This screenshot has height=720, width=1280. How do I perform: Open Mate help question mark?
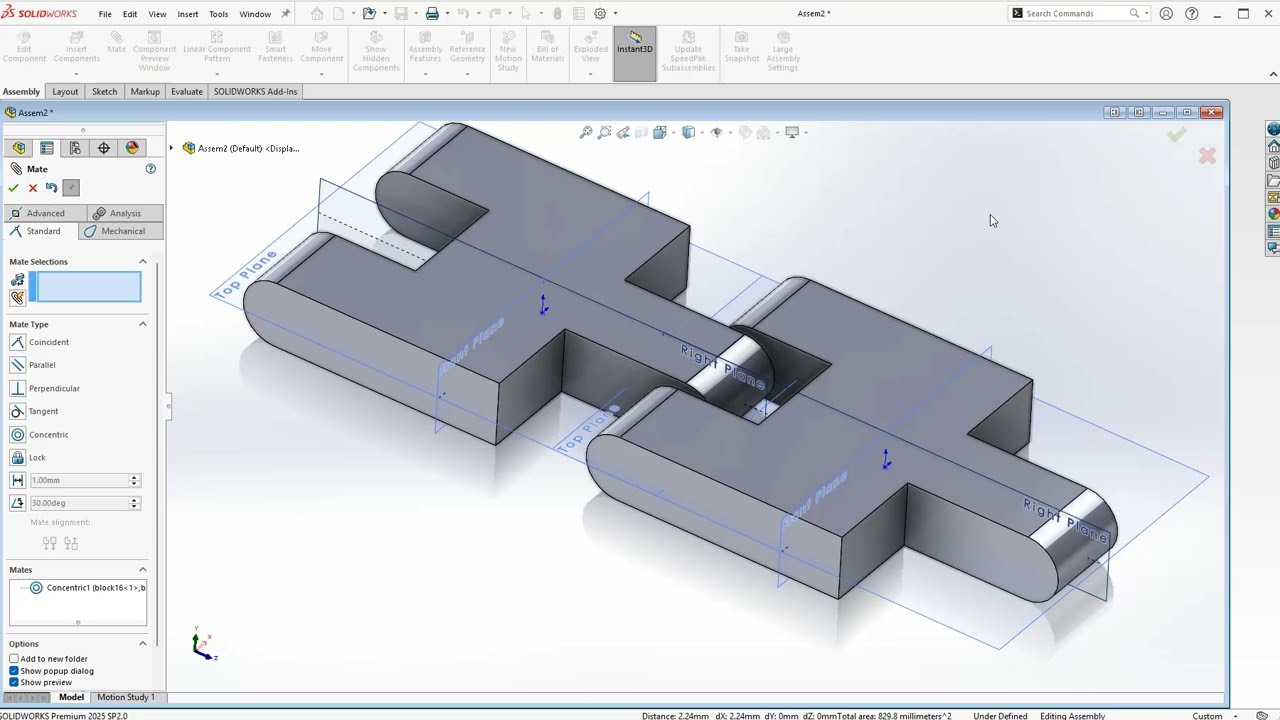click(151, 169)
